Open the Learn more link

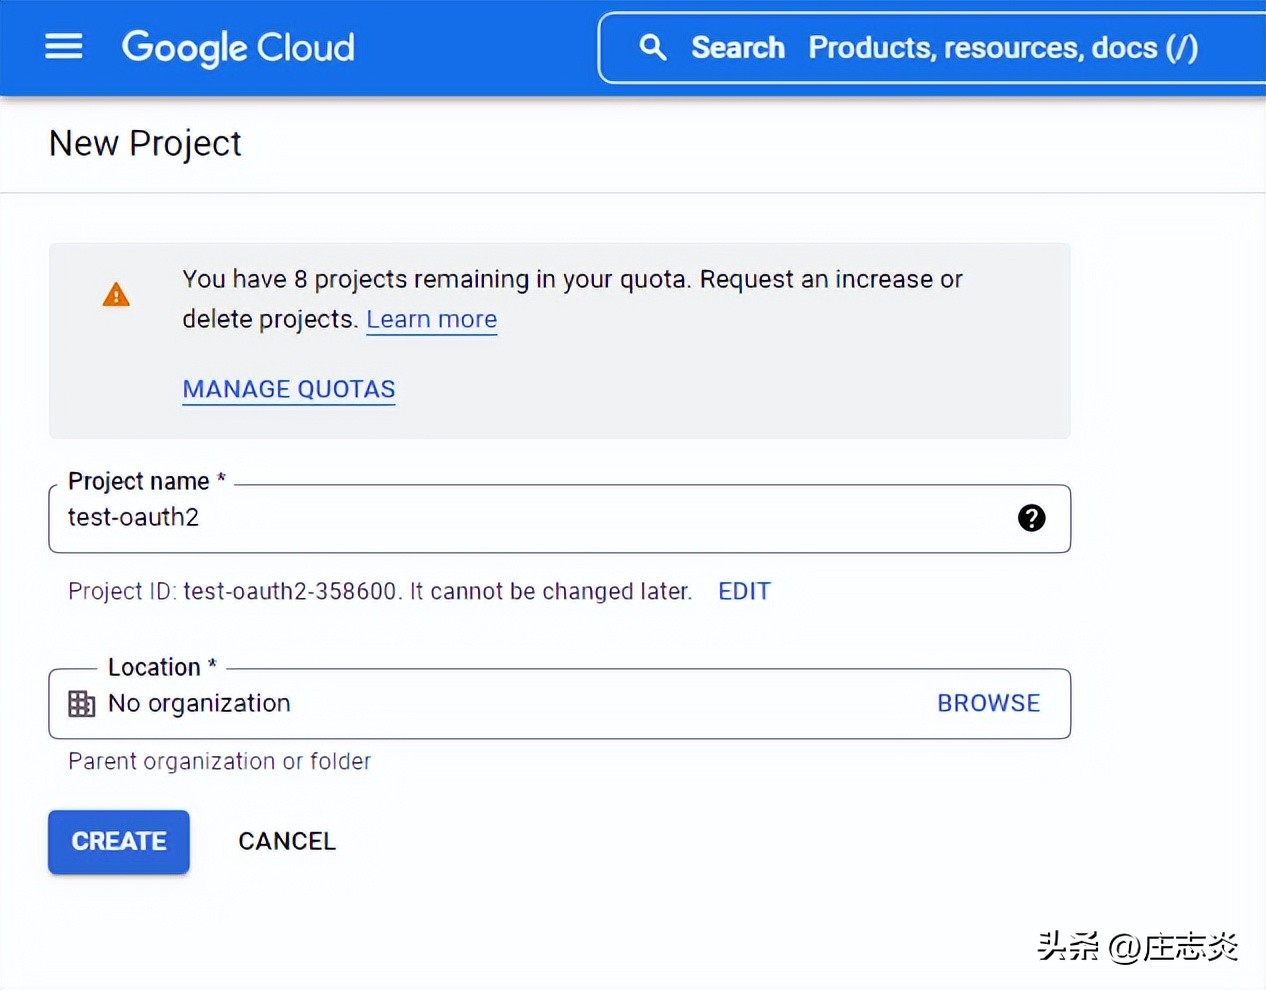431,319
